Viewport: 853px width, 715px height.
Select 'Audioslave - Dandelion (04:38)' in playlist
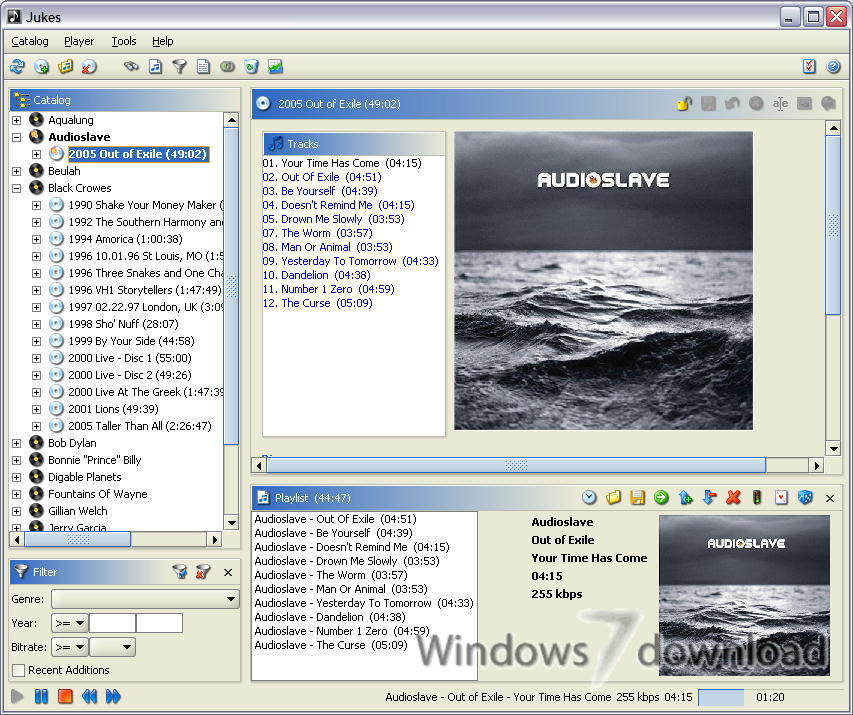(330, 617)
